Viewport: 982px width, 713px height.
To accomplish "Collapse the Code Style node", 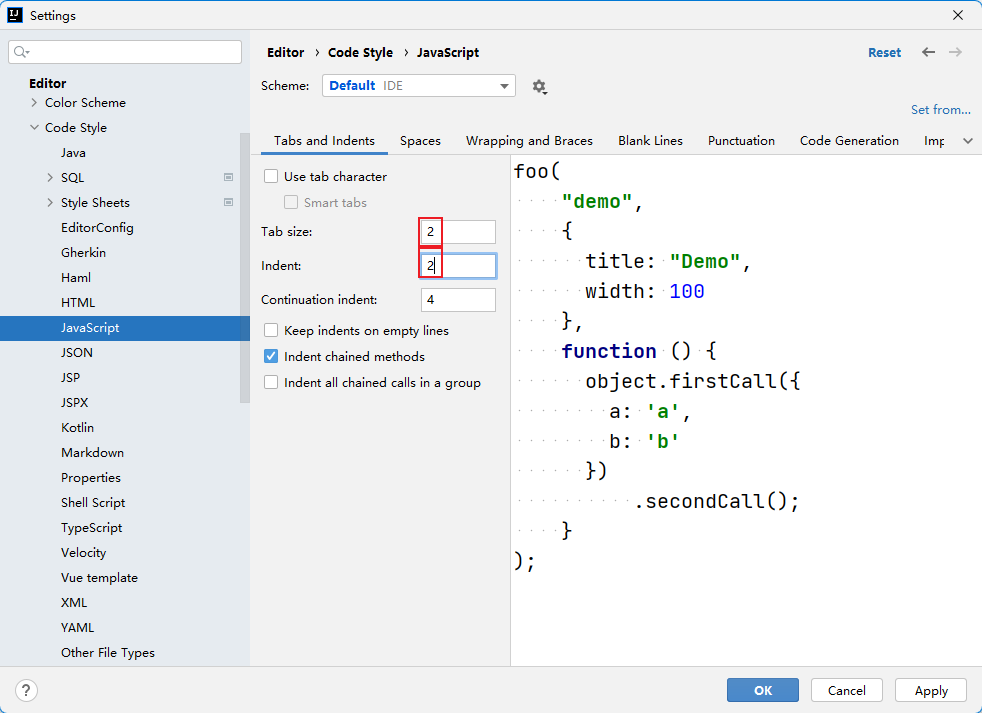I will click(34, 127).
